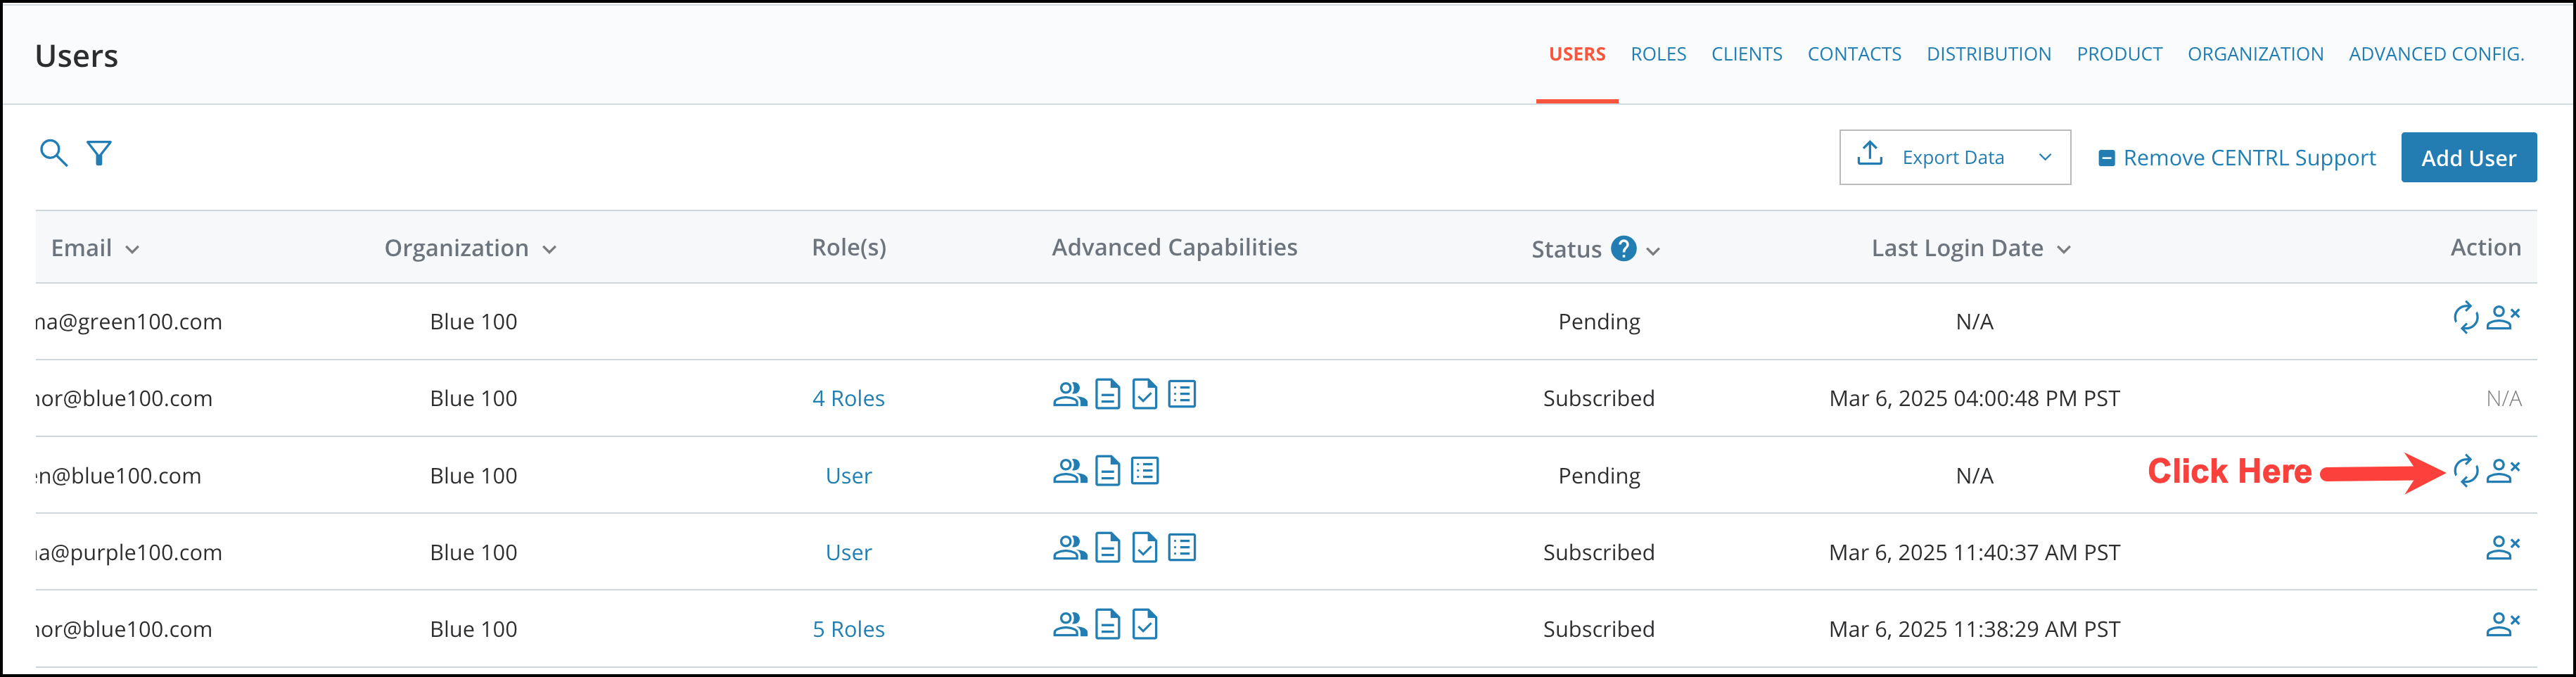
Task: Open the DISTRIBUTION tab
Action: [x=1988, y=54]
